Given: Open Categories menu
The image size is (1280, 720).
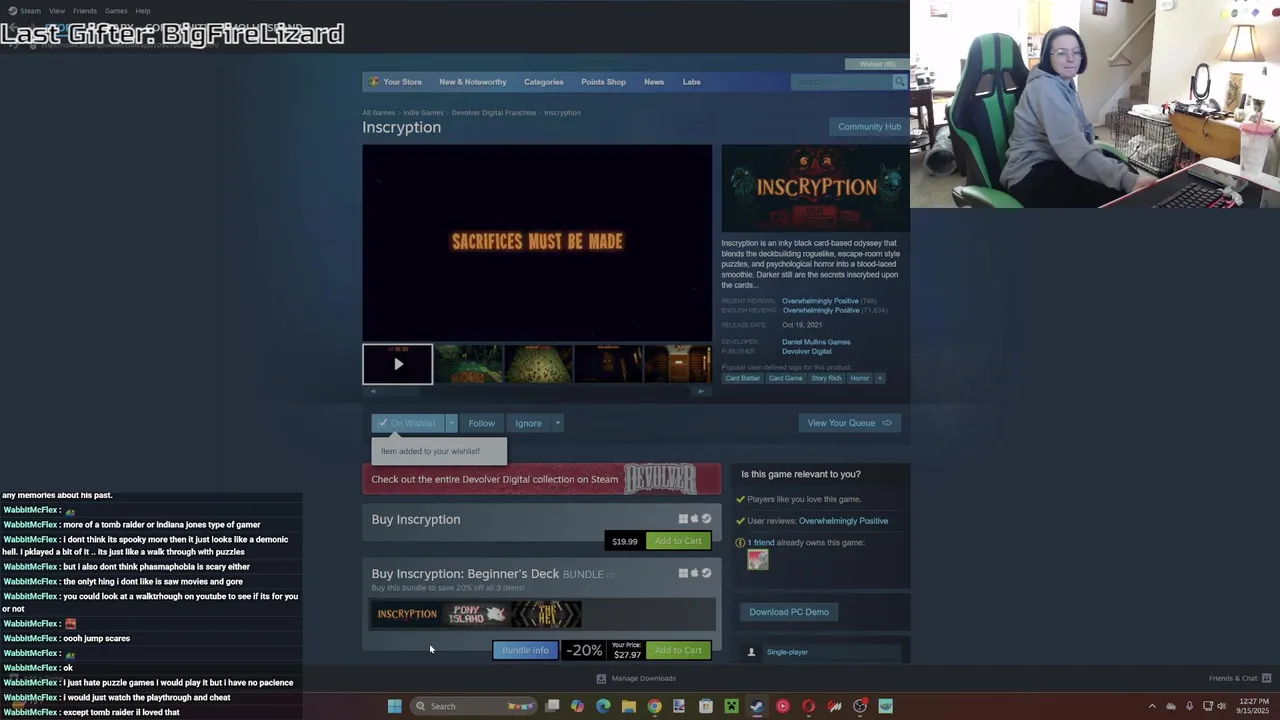Looking at the screenshot, I should [544, 82].
